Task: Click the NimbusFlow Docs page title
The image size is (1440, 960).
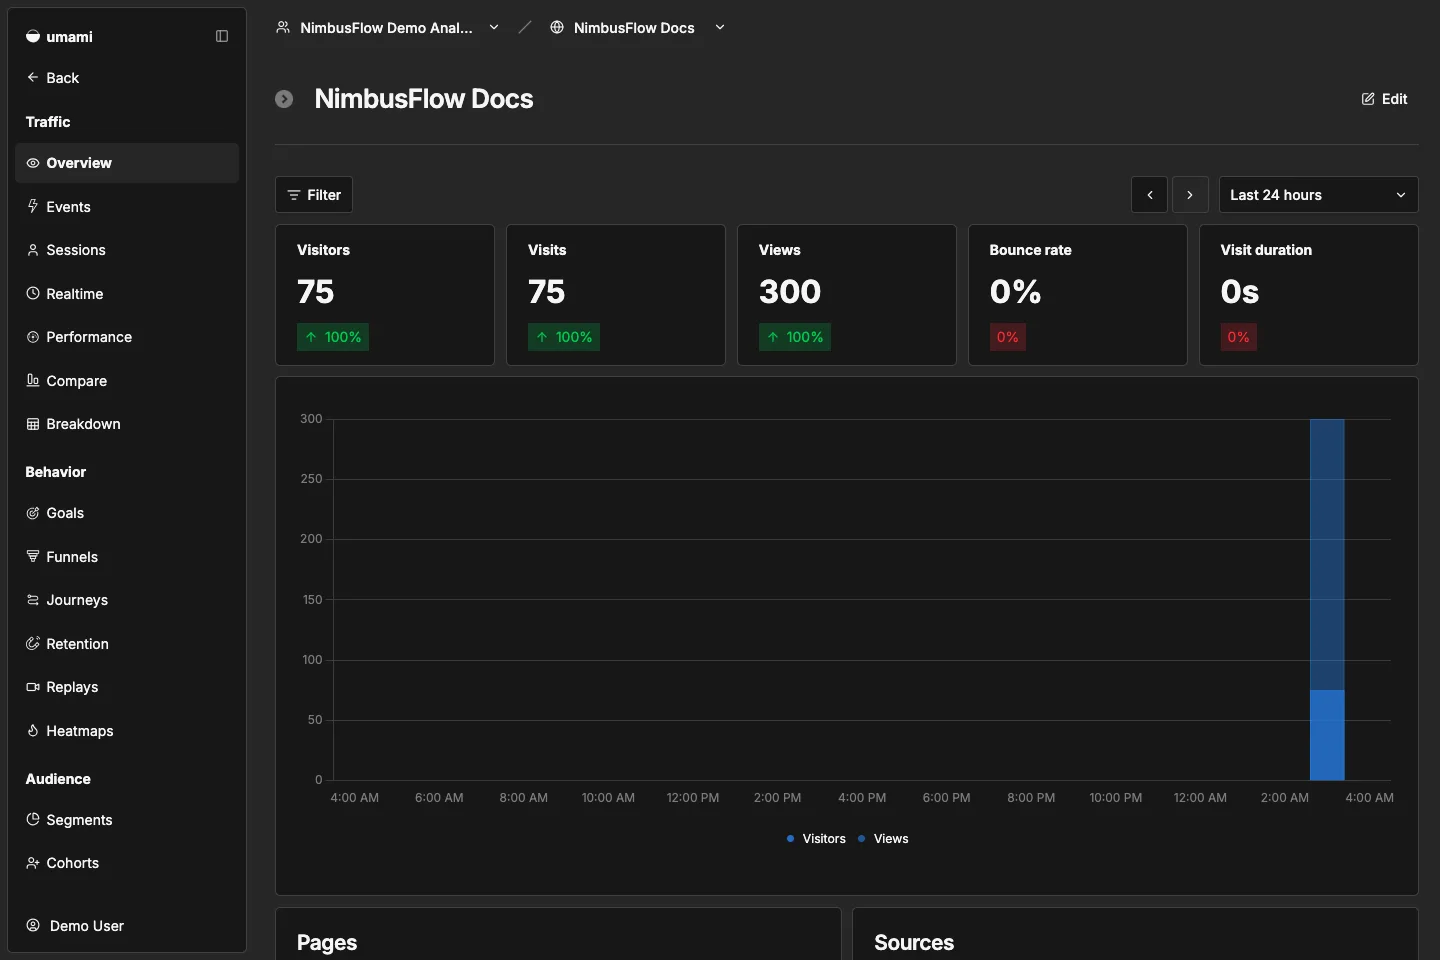Action: click(424, 99)
